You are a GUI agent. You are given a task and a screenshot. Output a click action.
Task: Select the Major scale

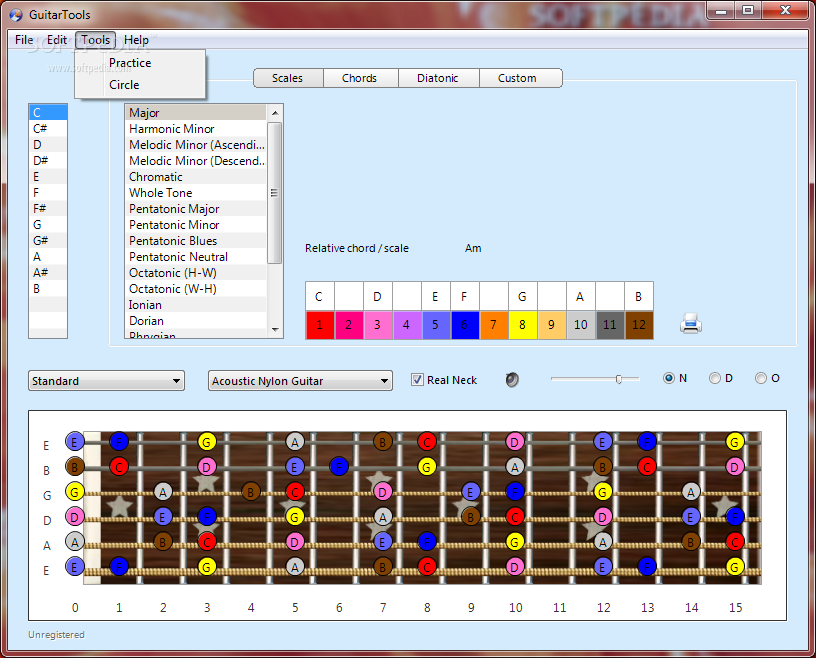point(196,113)
